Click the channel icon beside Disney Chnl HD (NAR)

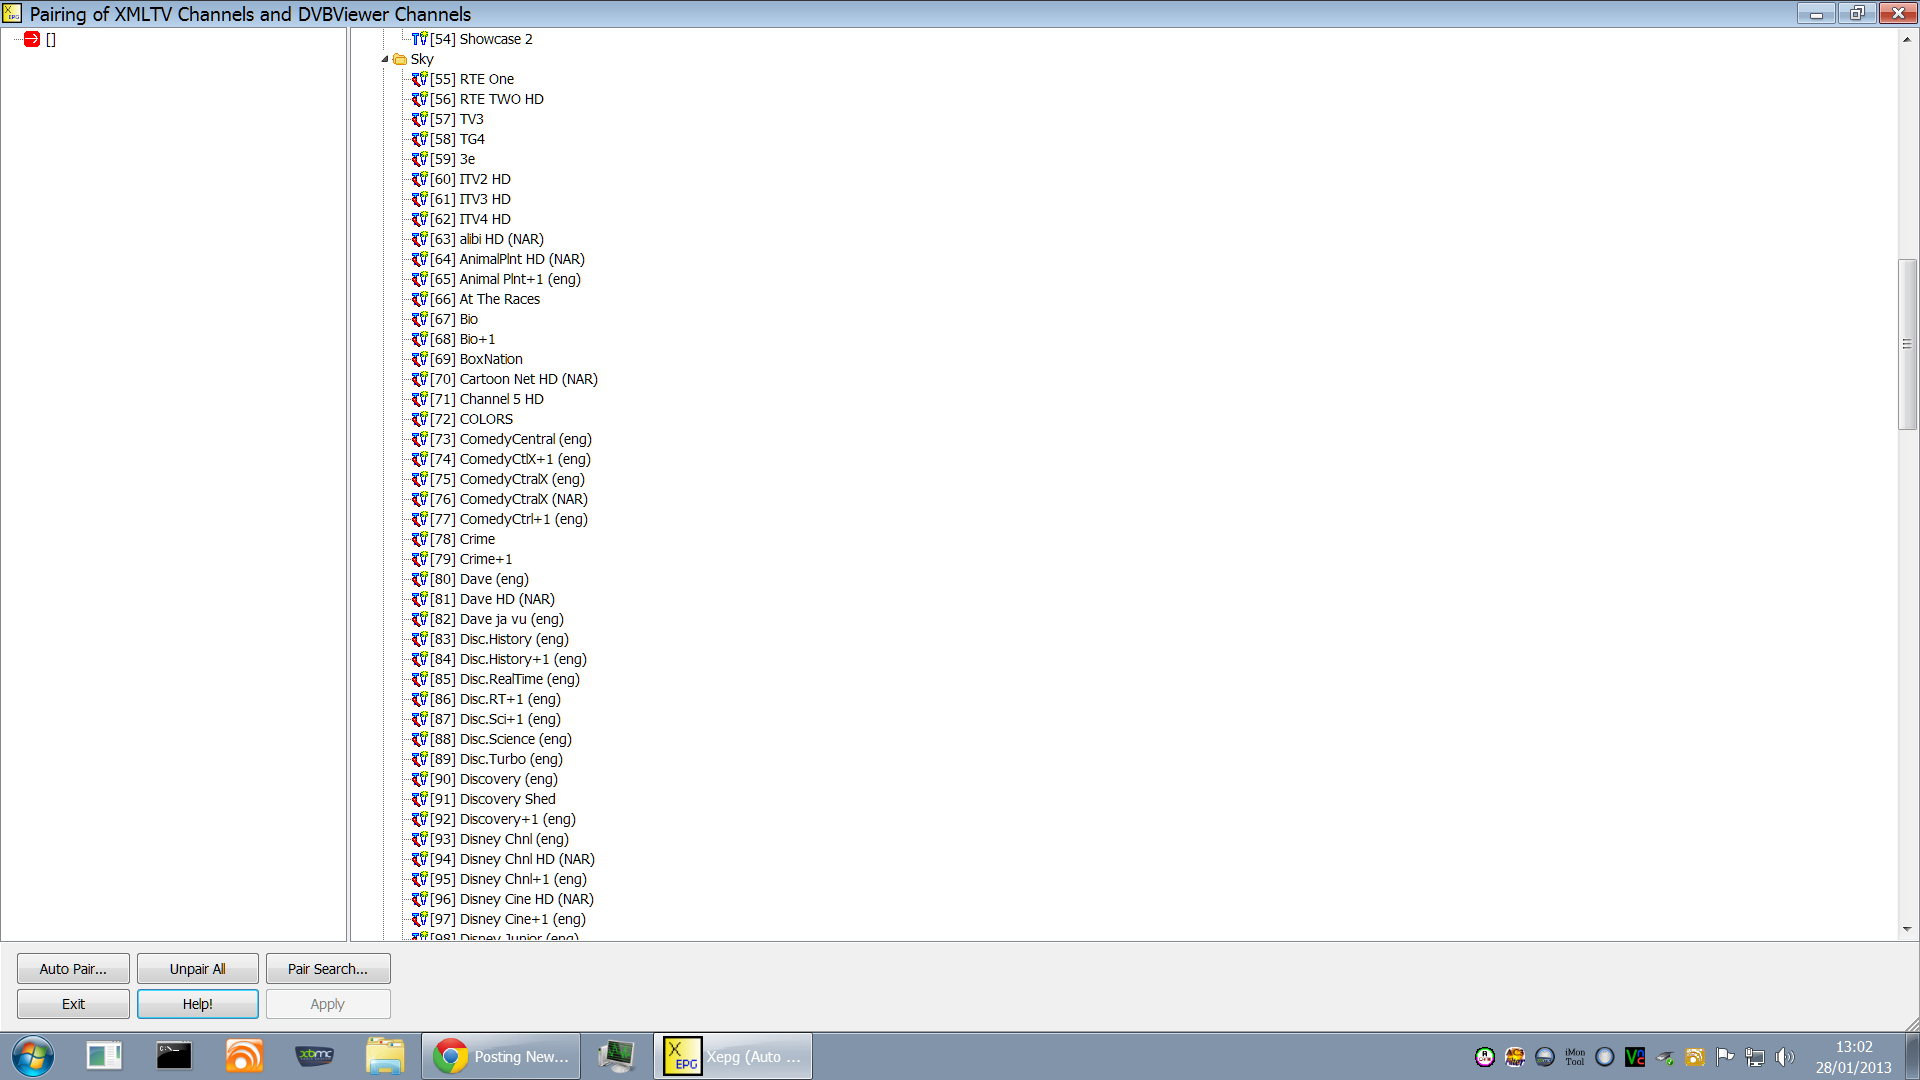click(419, 859)
